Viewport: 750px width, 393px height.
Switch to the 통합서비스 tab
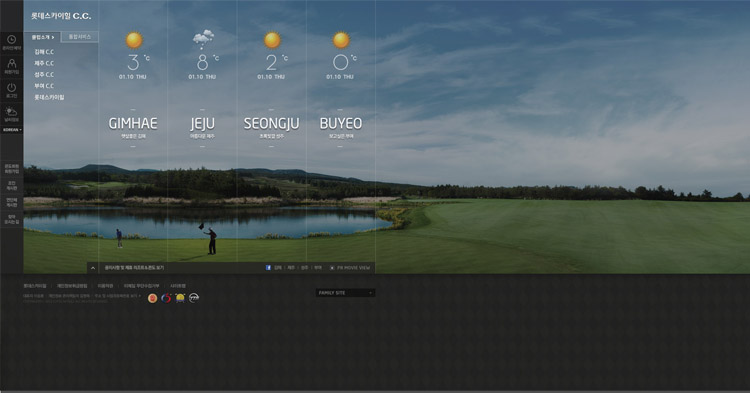pos(79,37)
